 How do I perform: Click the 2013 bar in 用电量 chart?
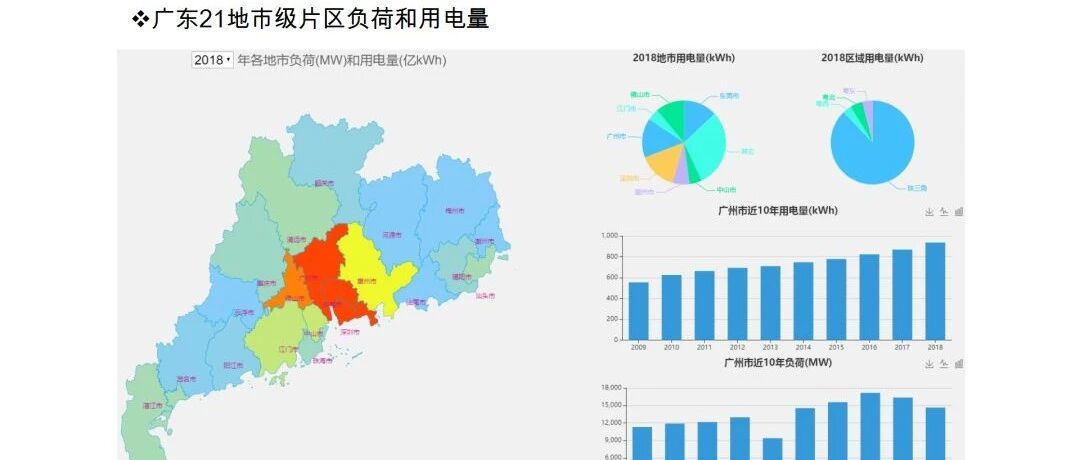(770, 303)
